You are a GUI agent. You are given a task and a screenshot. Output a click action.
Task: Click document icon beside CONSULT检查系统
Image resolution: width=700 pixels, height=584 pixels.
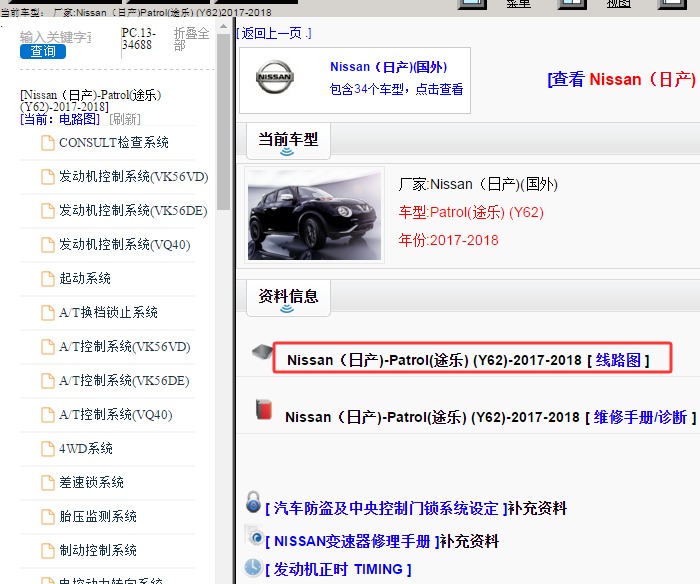coord(48,143)
